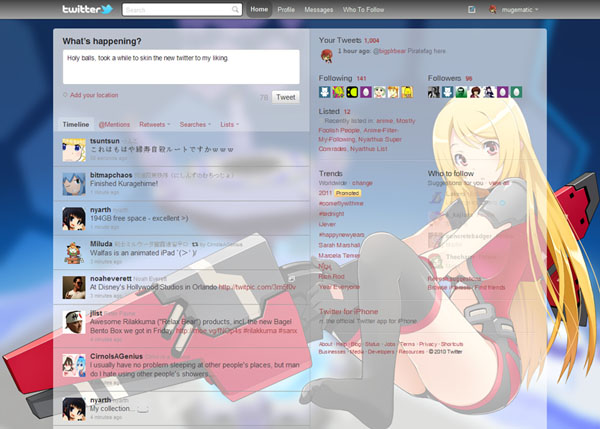Click jlist's avatar photo
This screenshot has width=600, height=429.
[74, 322]
